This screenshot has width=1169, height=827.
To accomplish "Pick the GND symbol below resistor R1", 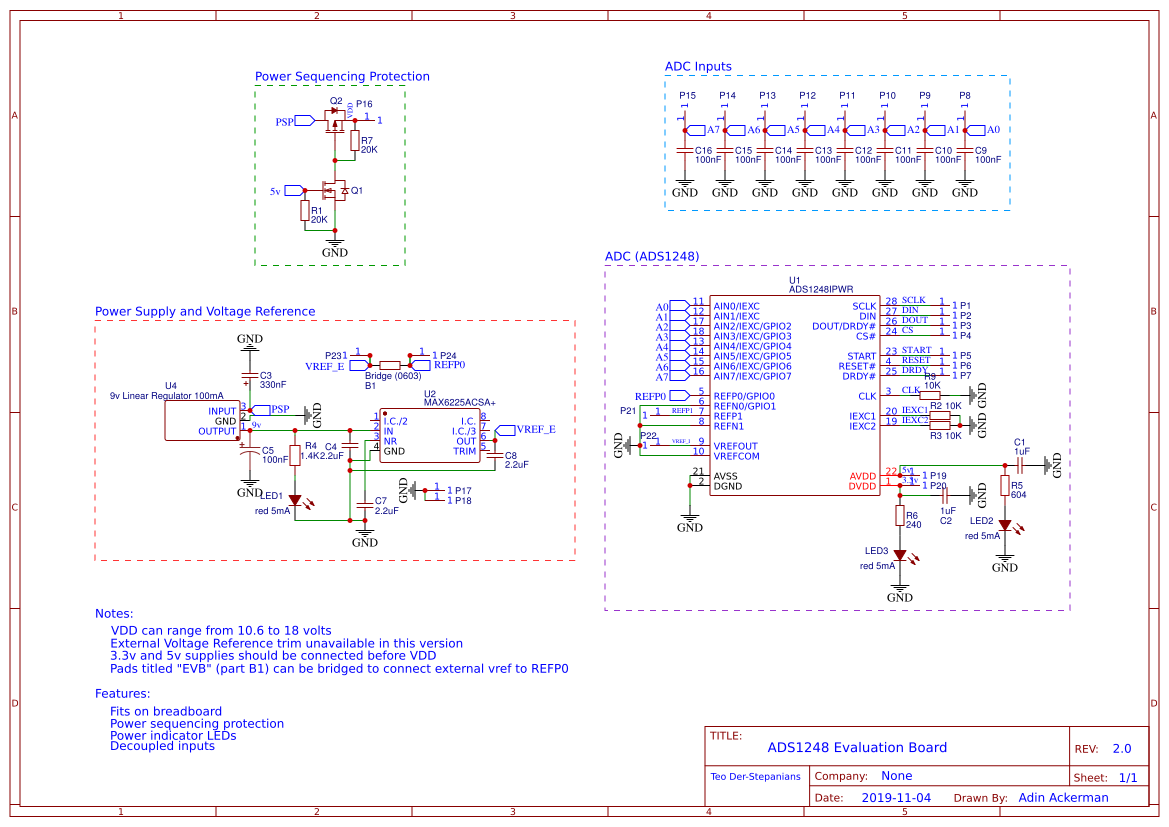I will point(335,248).
